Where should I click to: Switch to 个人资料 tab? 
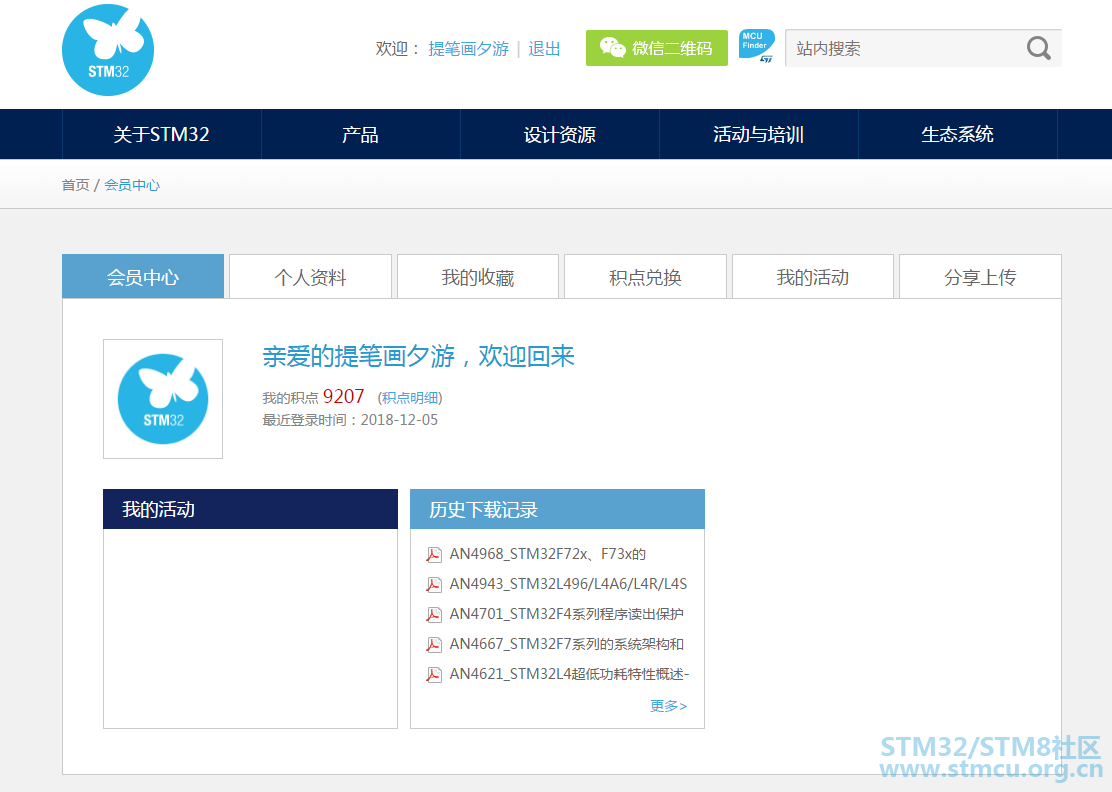(x=311, y=277)
